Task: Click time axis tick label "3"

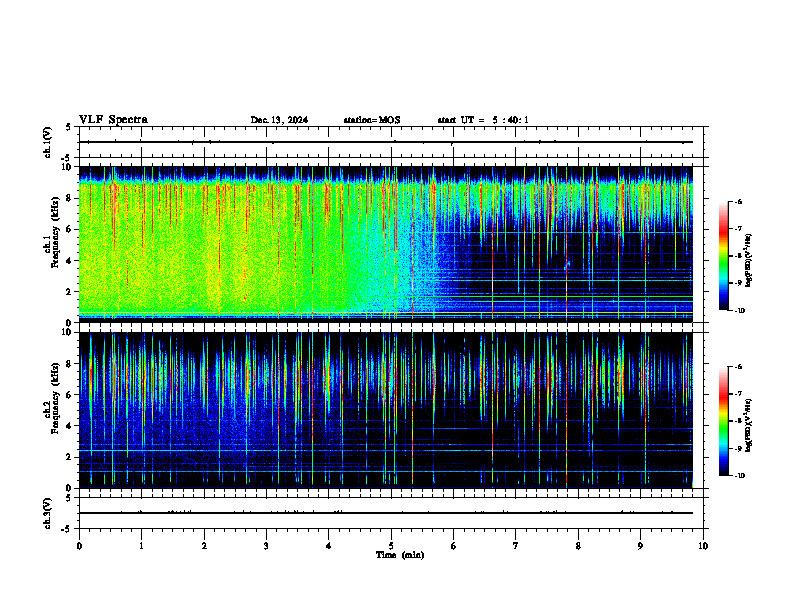Action: 266,546
